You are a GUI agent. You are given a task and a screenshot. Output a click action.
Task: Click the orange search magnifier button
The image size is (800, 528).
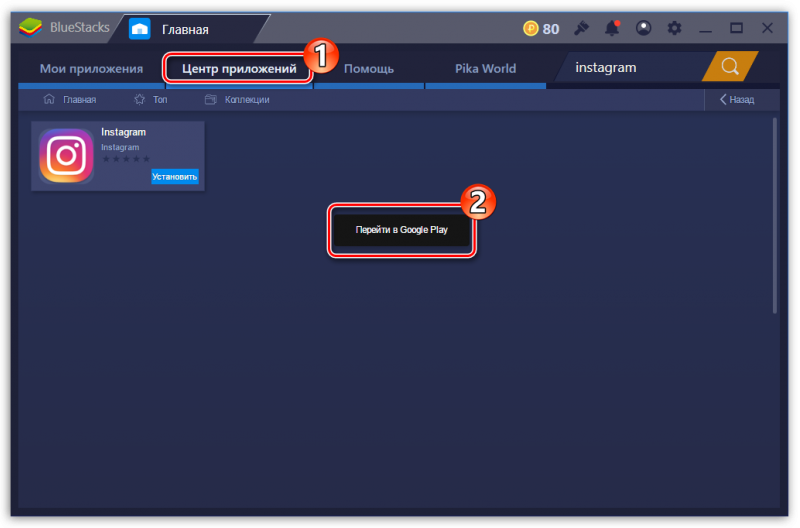tap(730, 66)
